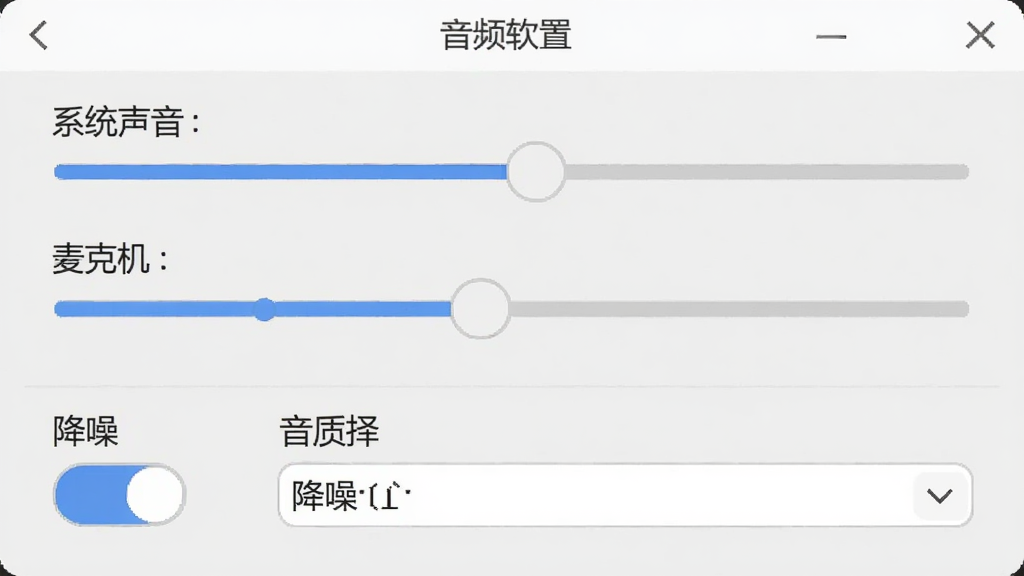This screenshot has height=576, width=1024.
Task: Click the 降噪 label above the switch
Action: pyautogui.click(x=86, y=431)
